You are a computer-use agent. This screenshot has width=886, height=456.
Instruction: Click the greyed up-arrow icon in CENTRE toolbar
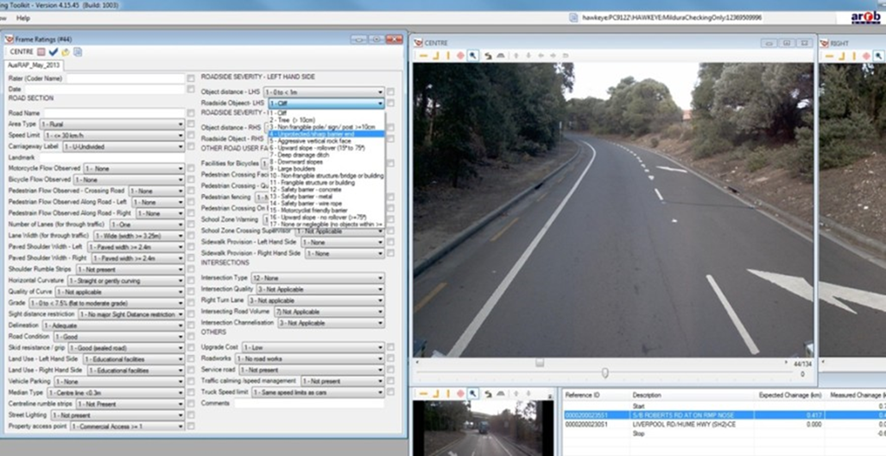coord(516,55)
